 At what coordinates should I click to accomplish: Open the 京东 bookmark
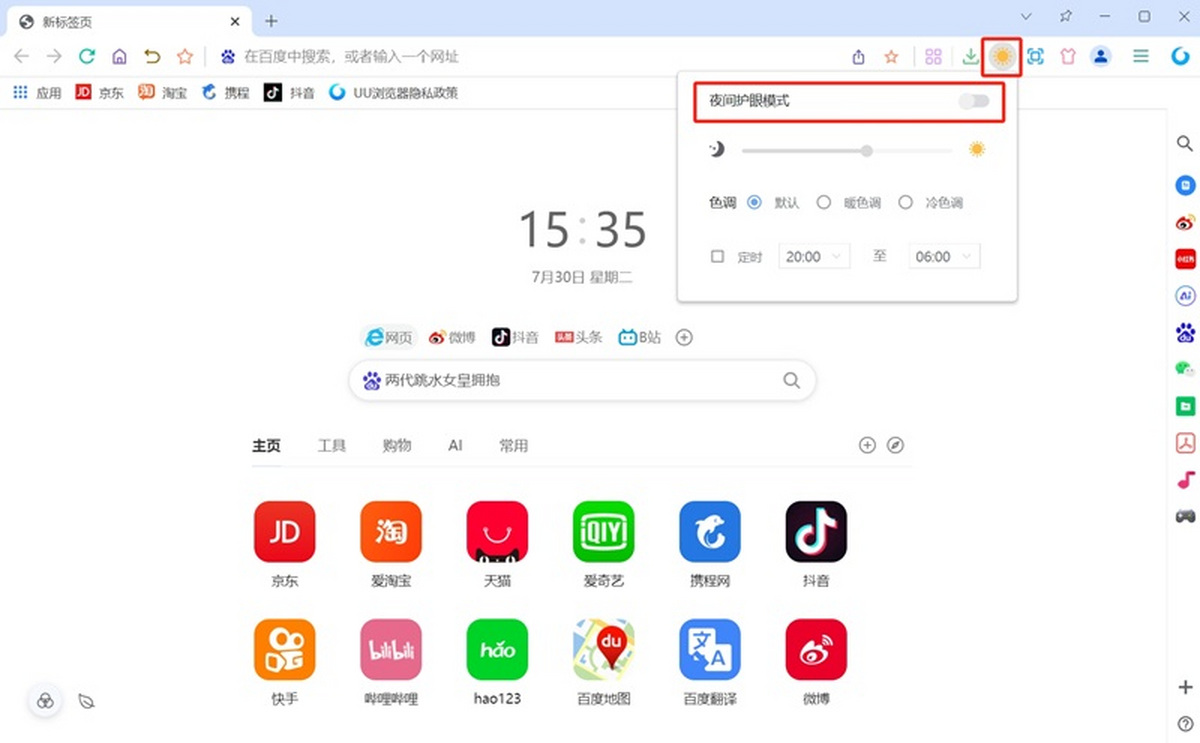[99, 92]
